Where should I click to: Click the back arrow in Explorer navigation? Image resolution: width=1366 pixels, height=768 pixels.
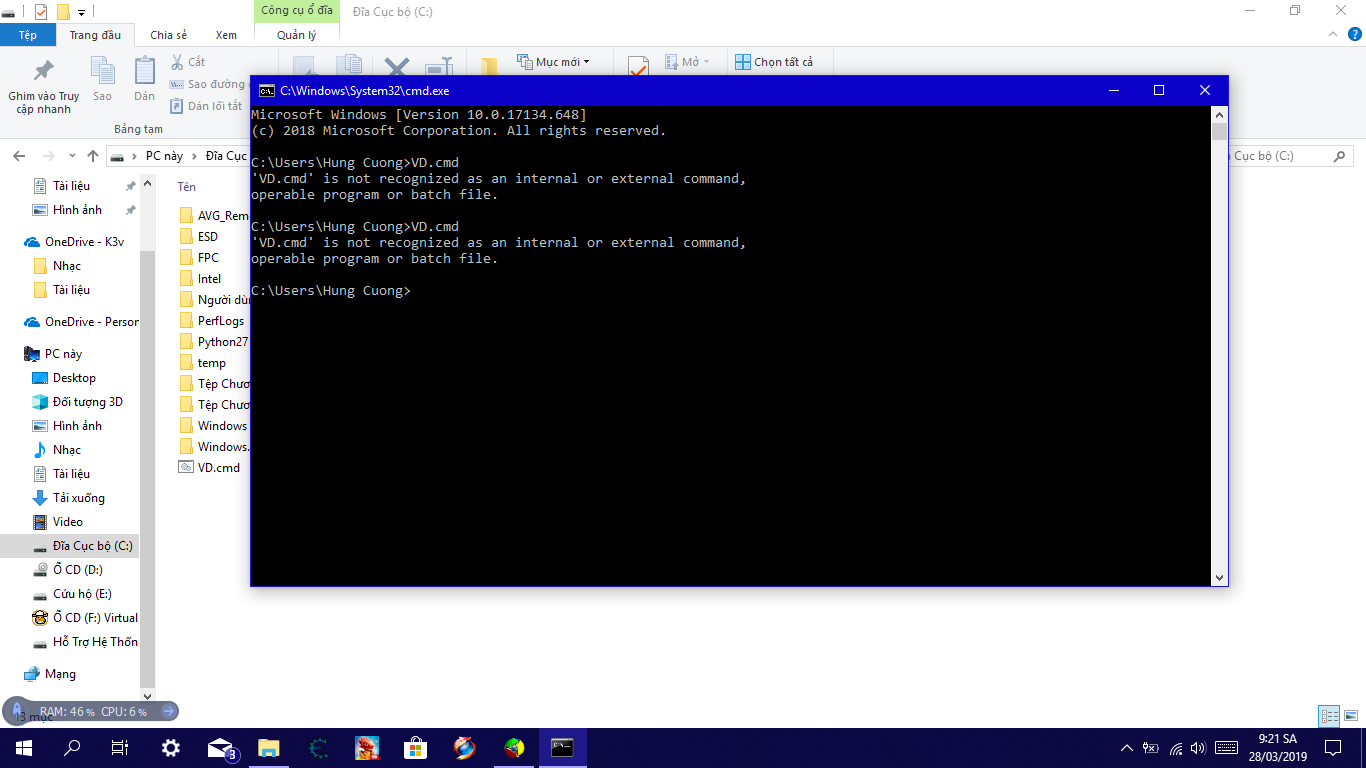coord(19,156)
